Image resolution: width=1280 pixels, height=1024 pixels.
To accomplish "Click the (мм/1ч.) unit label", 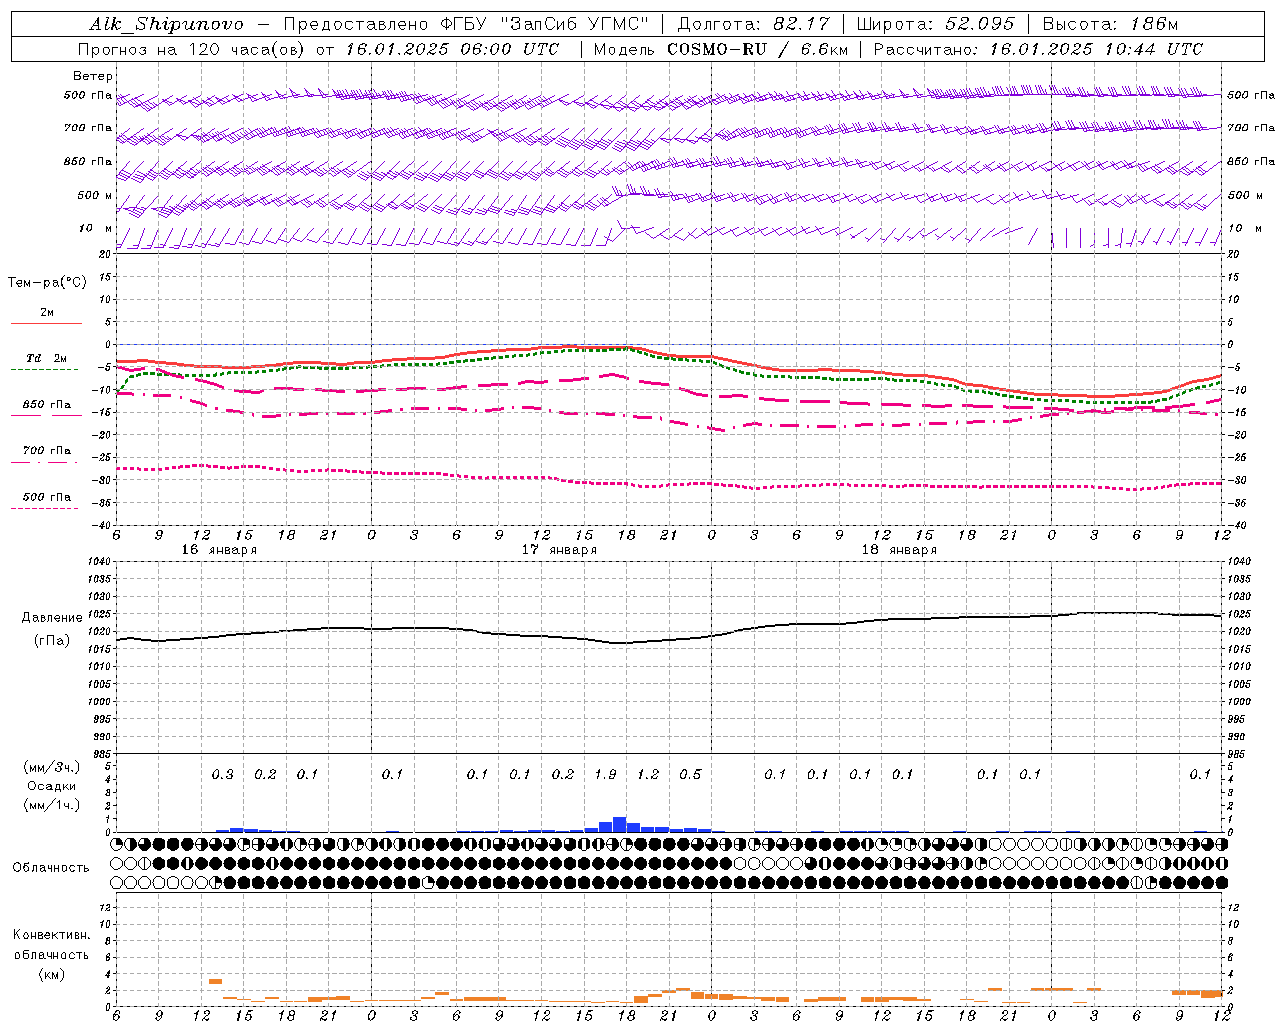I will [52, 805].
